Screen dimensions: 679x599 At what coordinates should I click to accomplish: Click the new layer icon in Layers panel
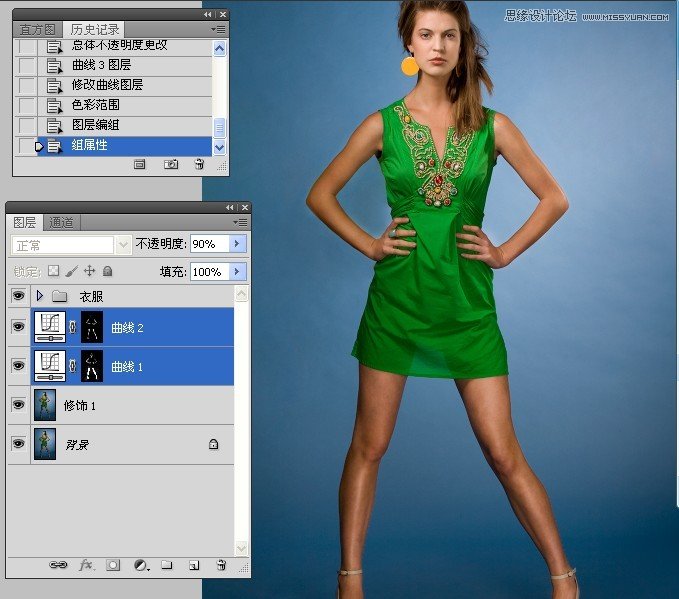[x=194, y=565]
